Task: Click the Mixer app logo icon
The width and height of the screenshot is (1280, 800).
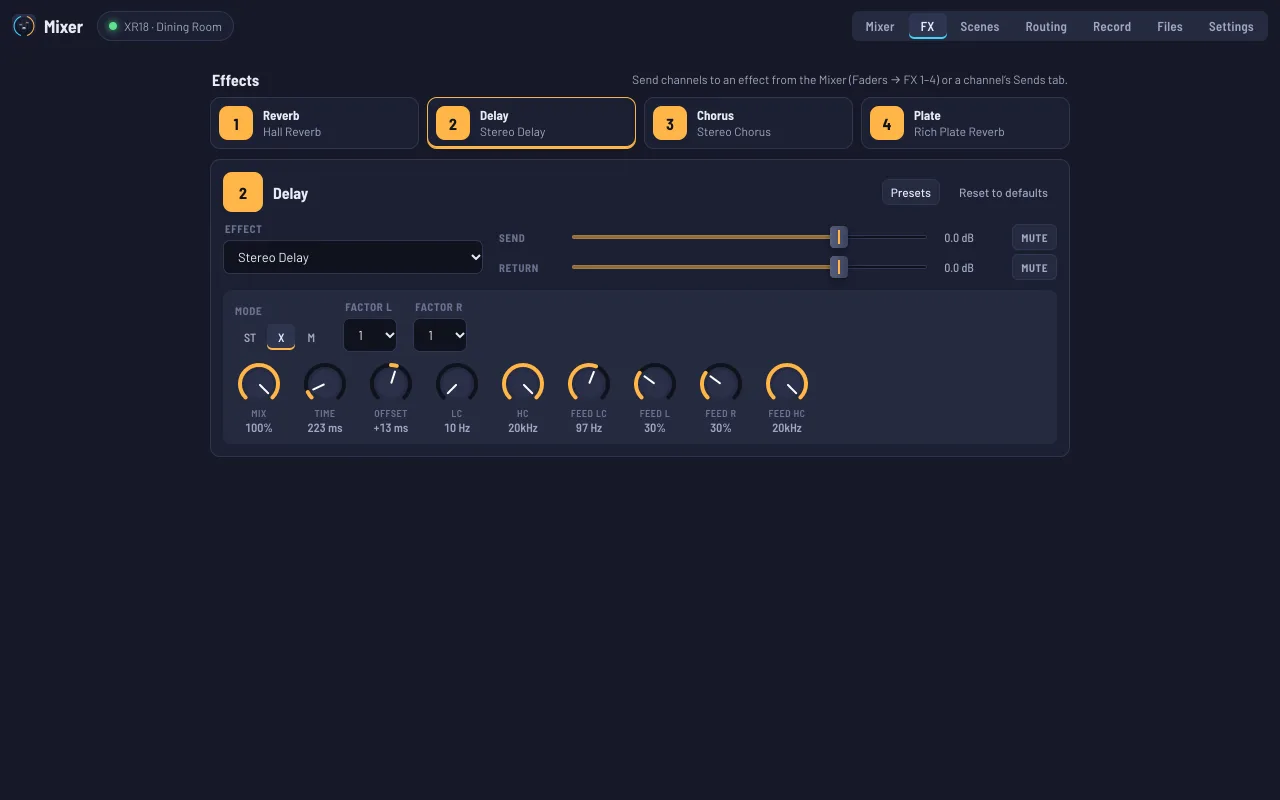Action: 23,26
